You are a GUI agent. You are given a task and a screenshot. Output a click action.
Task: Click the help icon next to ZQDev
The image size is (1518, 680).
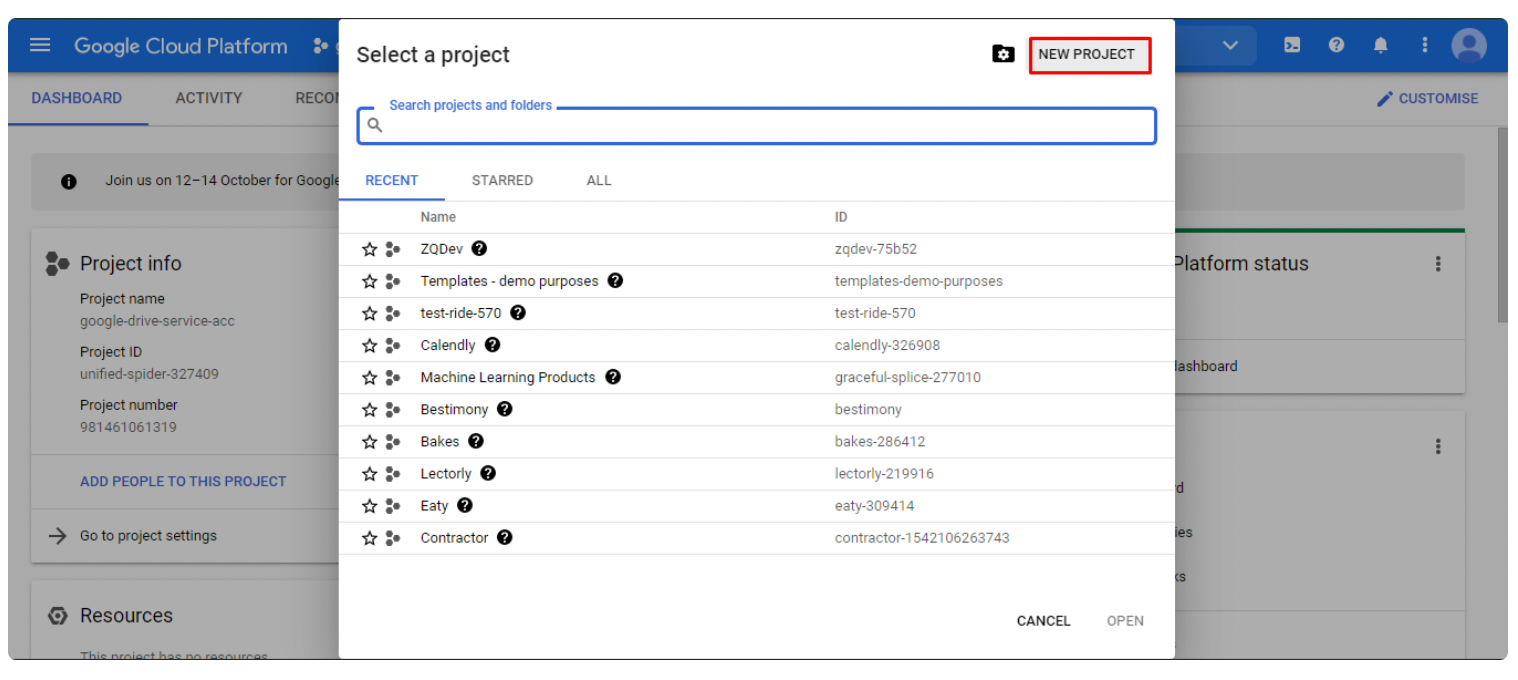point(480,248)
